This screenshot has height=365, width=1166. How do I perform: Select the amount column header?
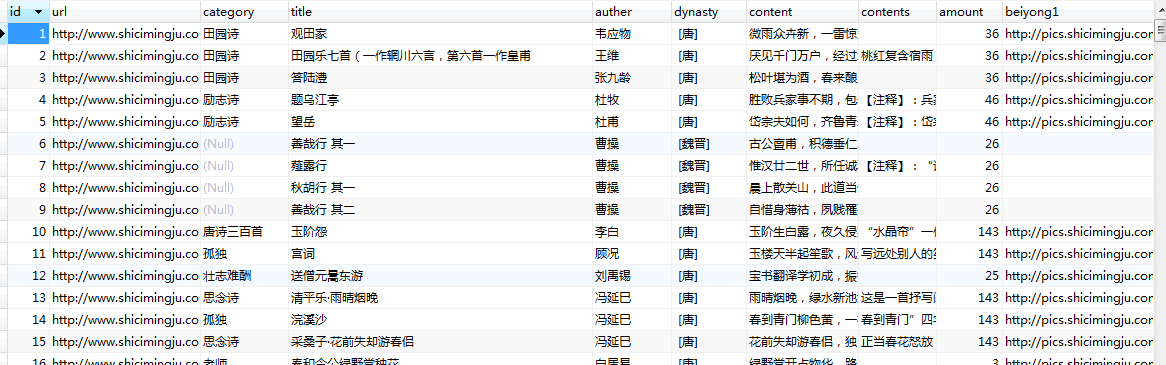969,12
